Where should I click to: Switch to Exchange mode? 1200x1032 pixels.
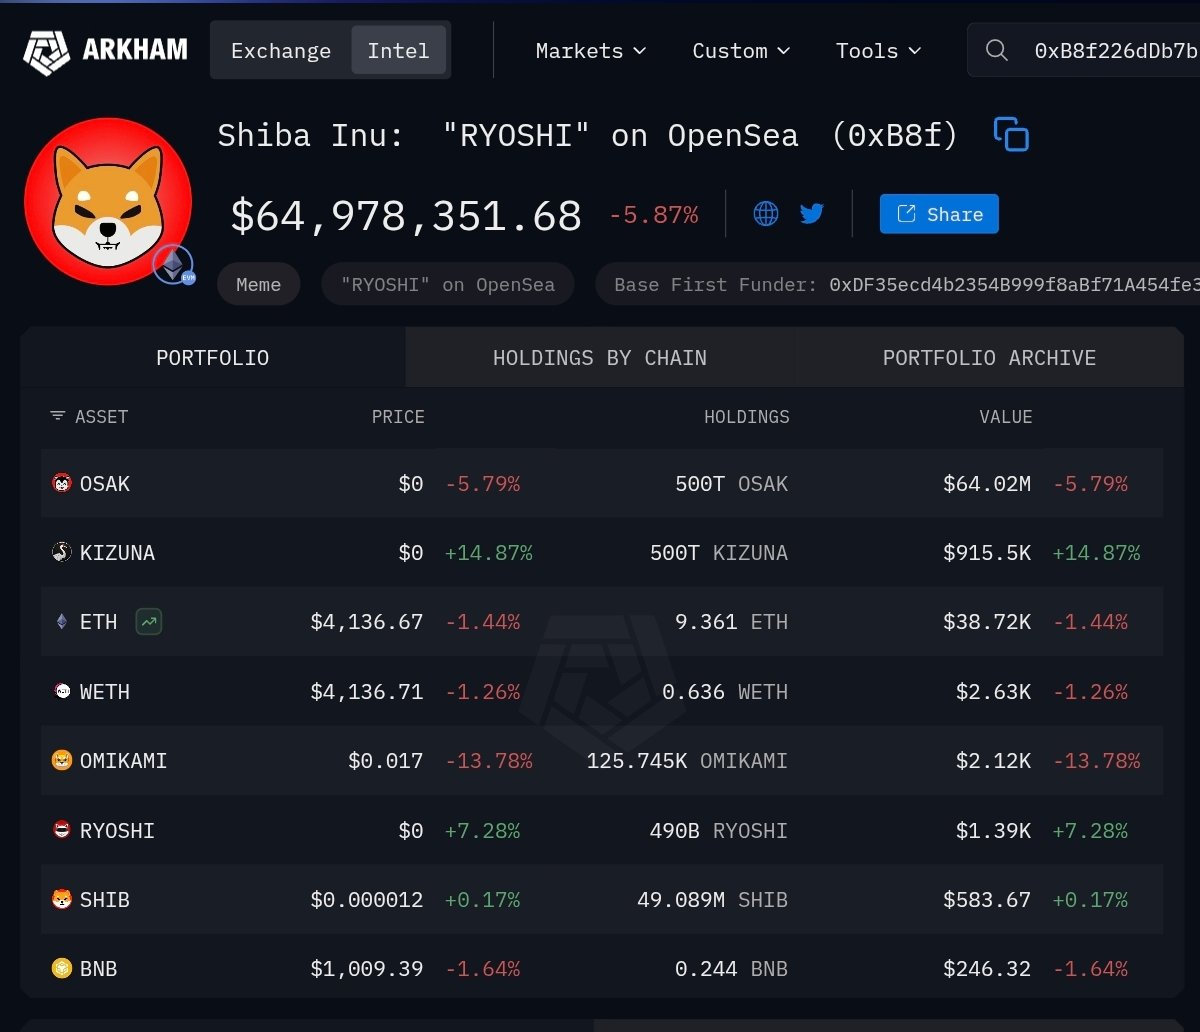point(281,50)
